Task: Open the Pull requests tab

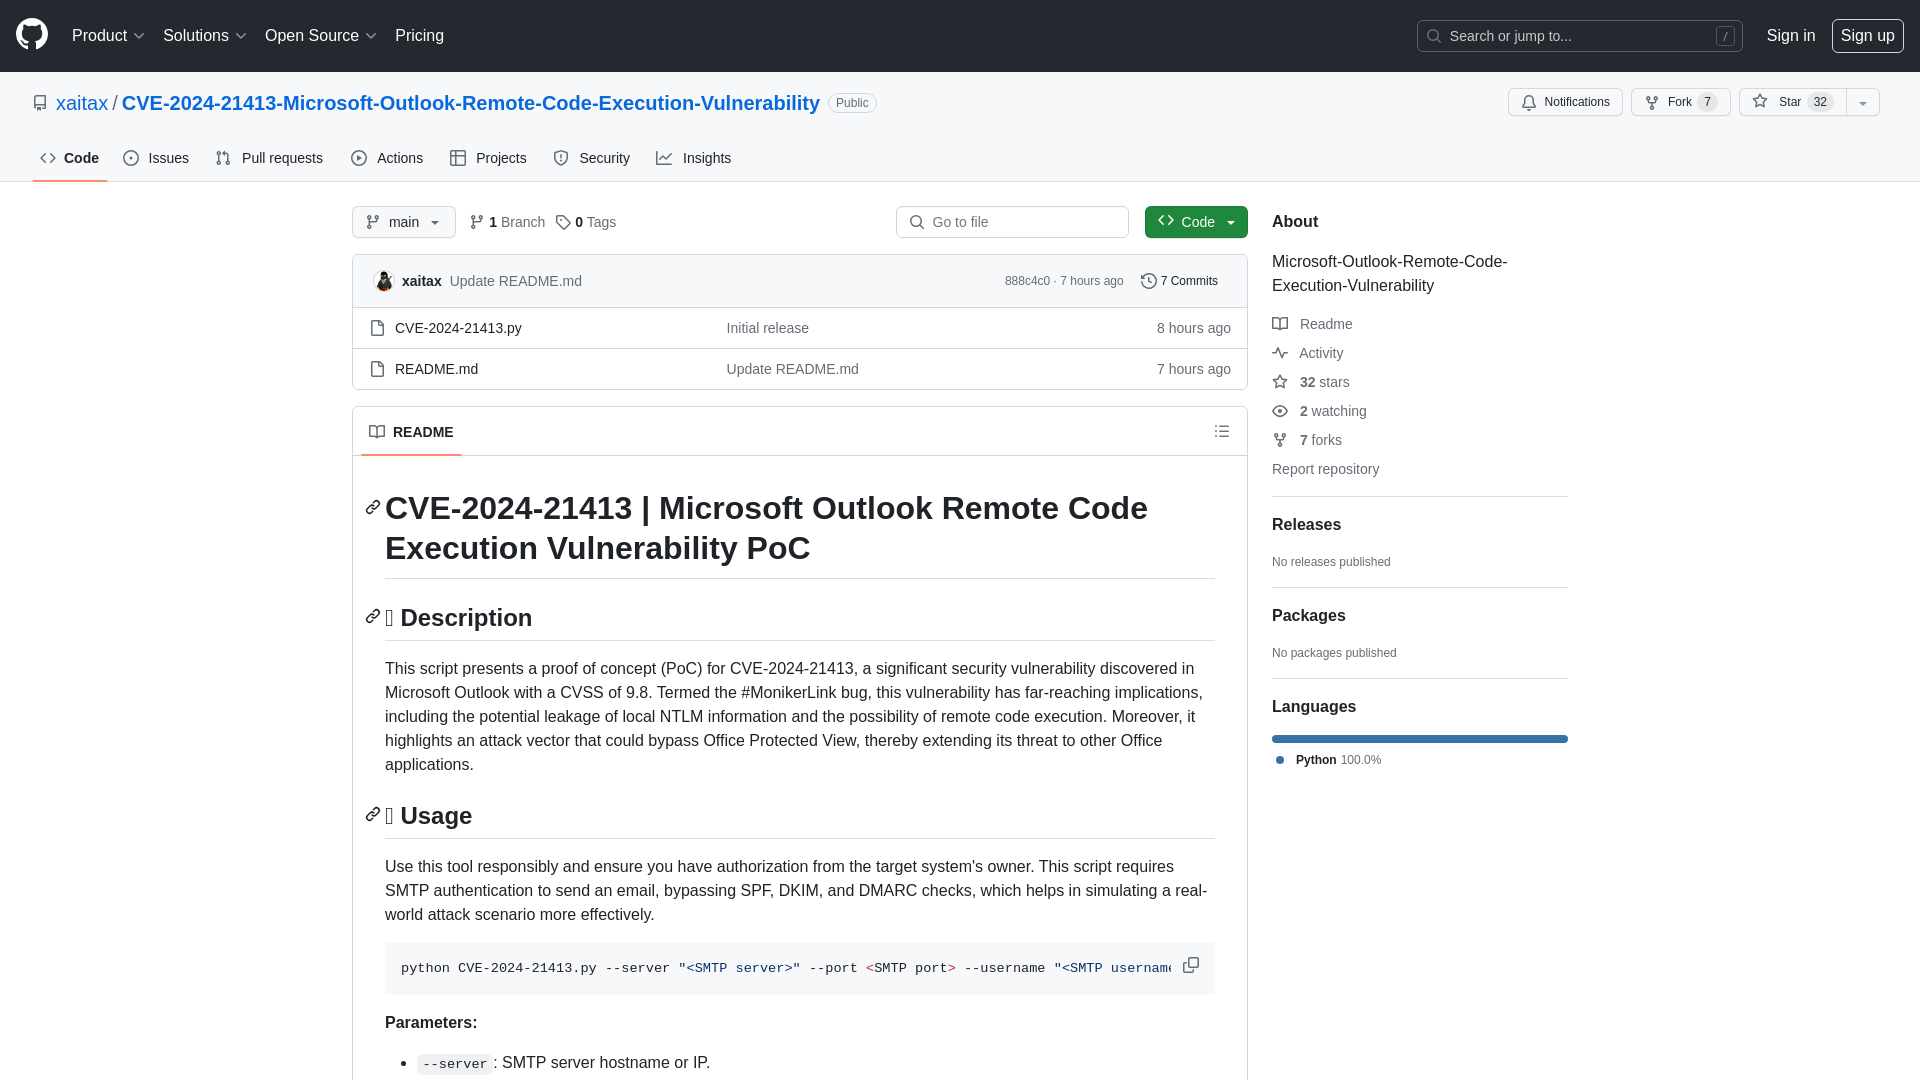Action: pyautogui.click(x=269, y=158)
